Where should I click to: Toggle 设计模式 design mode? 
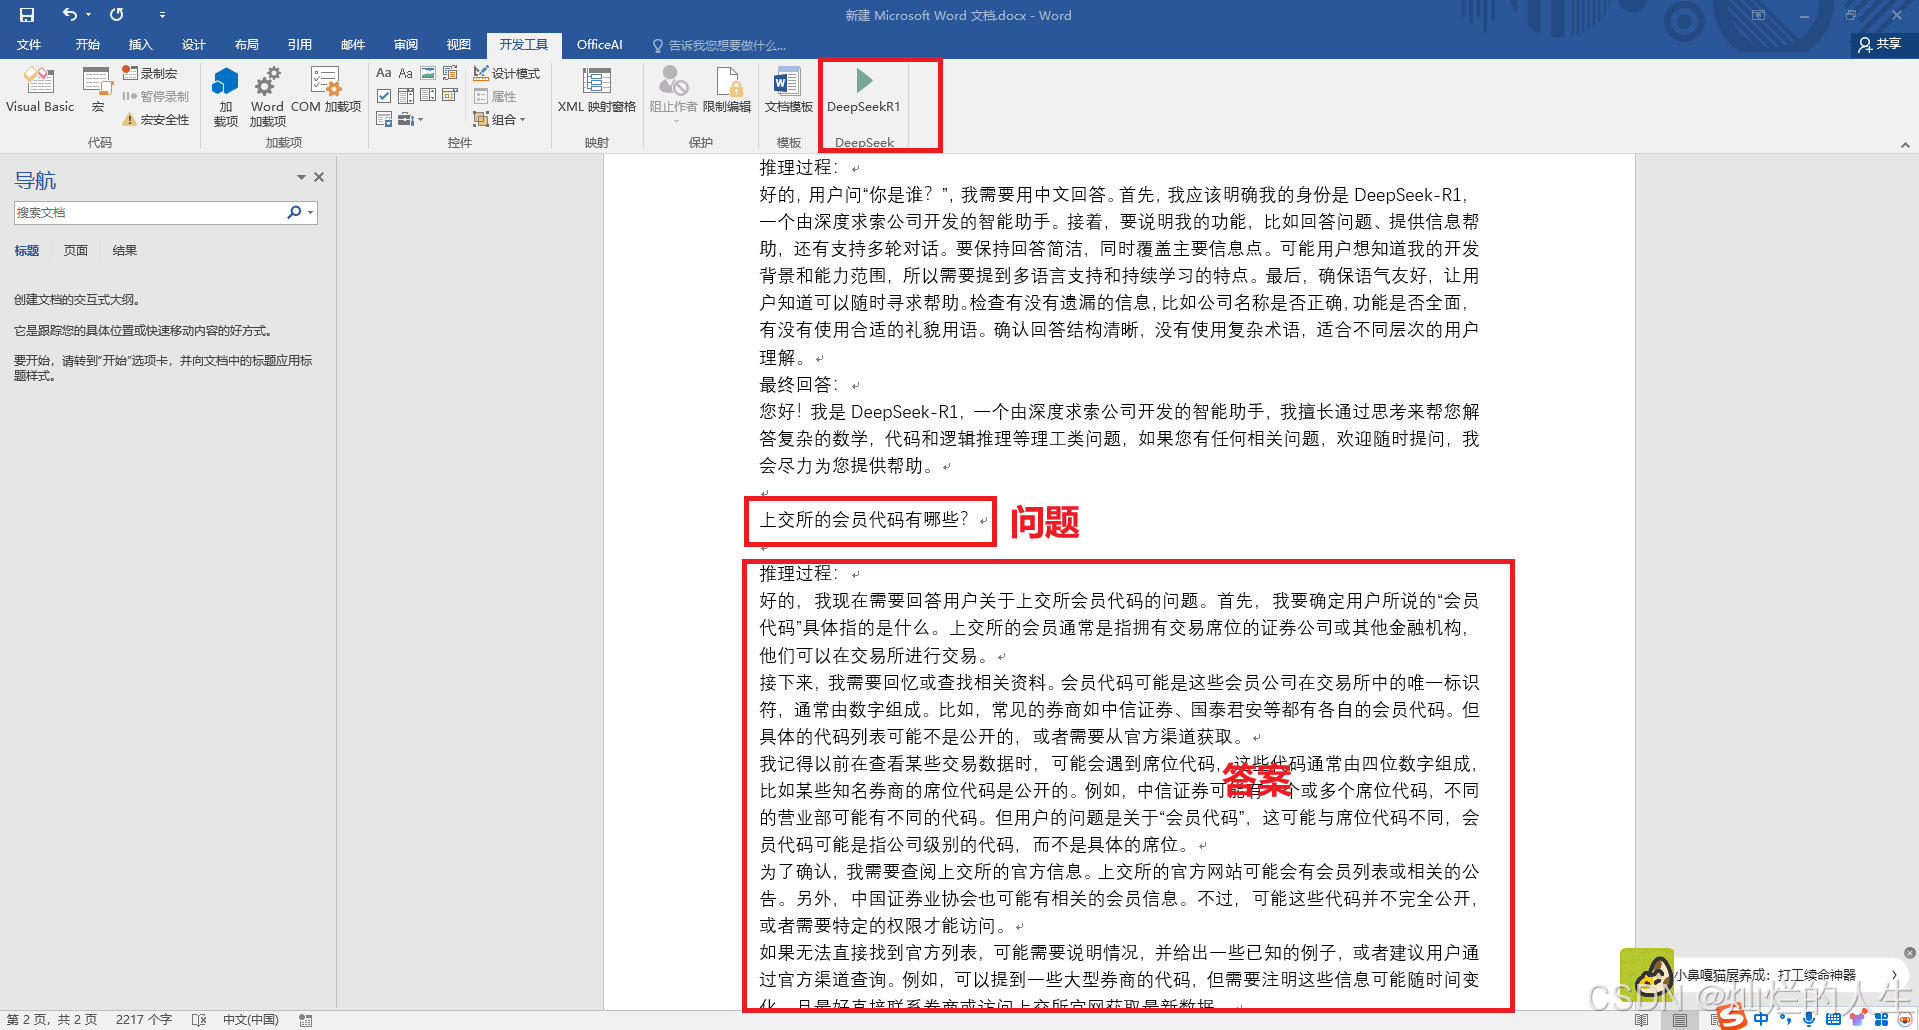pyautogui.click(x=507, y=73)
